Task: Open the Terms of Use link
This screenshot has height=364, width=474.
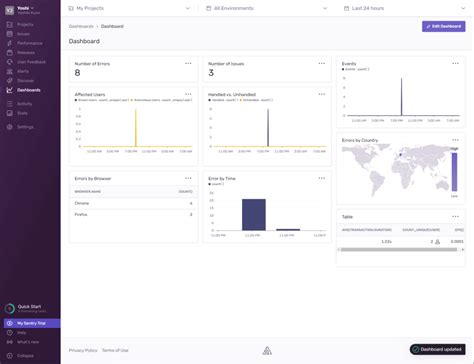Action: pos(115,350)
